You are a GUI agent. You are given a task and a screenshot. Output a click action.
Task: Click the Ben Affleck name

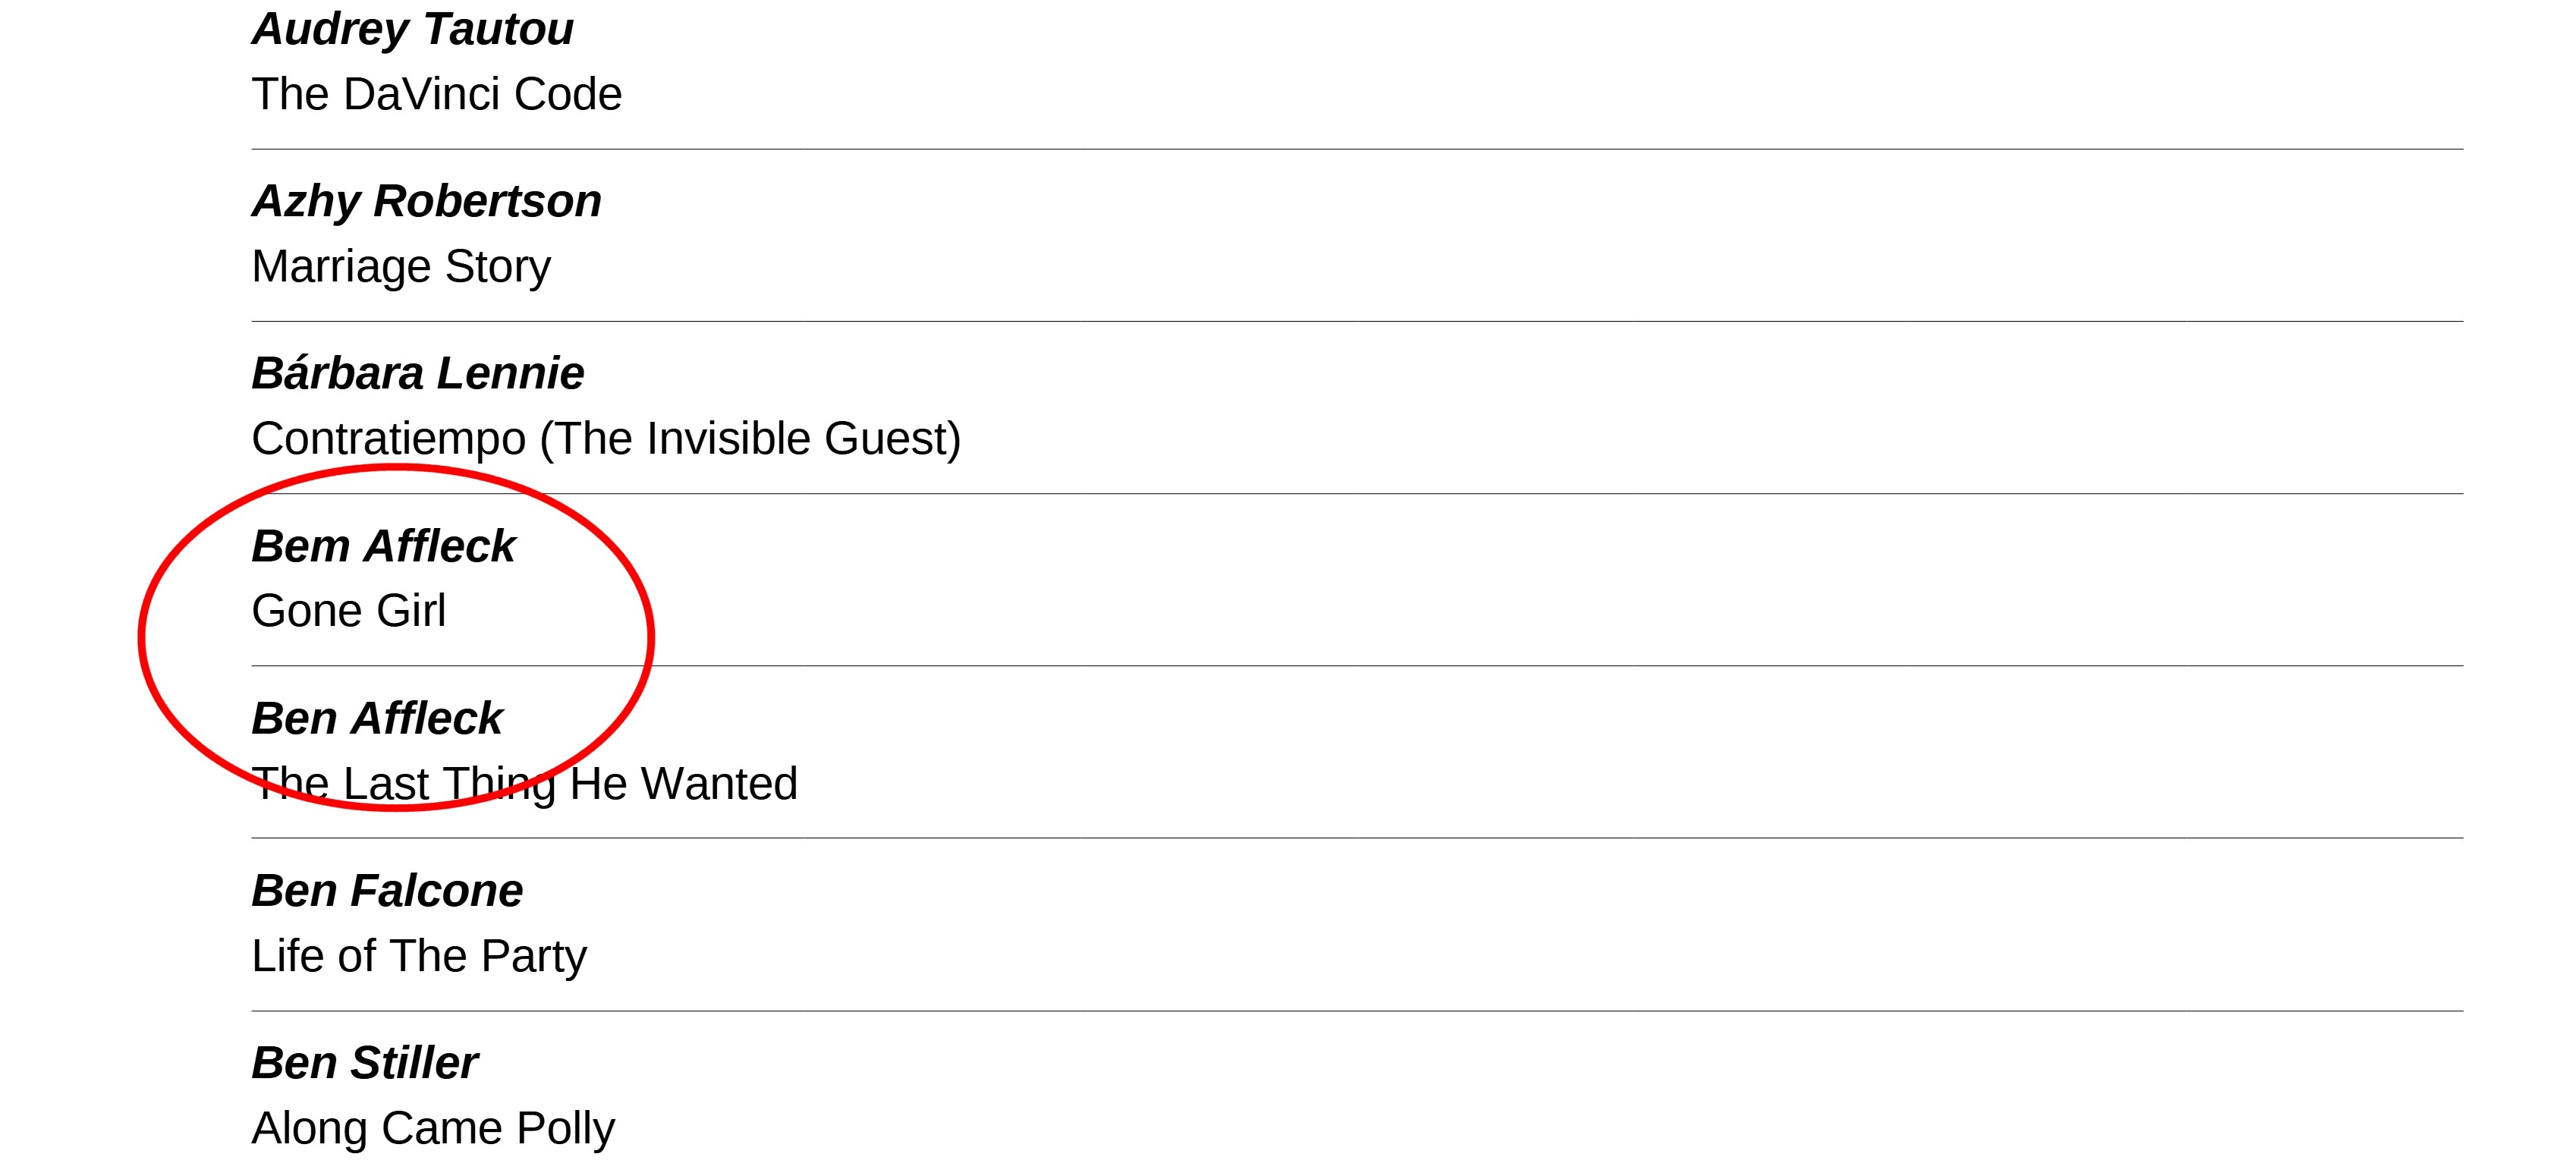[377, 718]
